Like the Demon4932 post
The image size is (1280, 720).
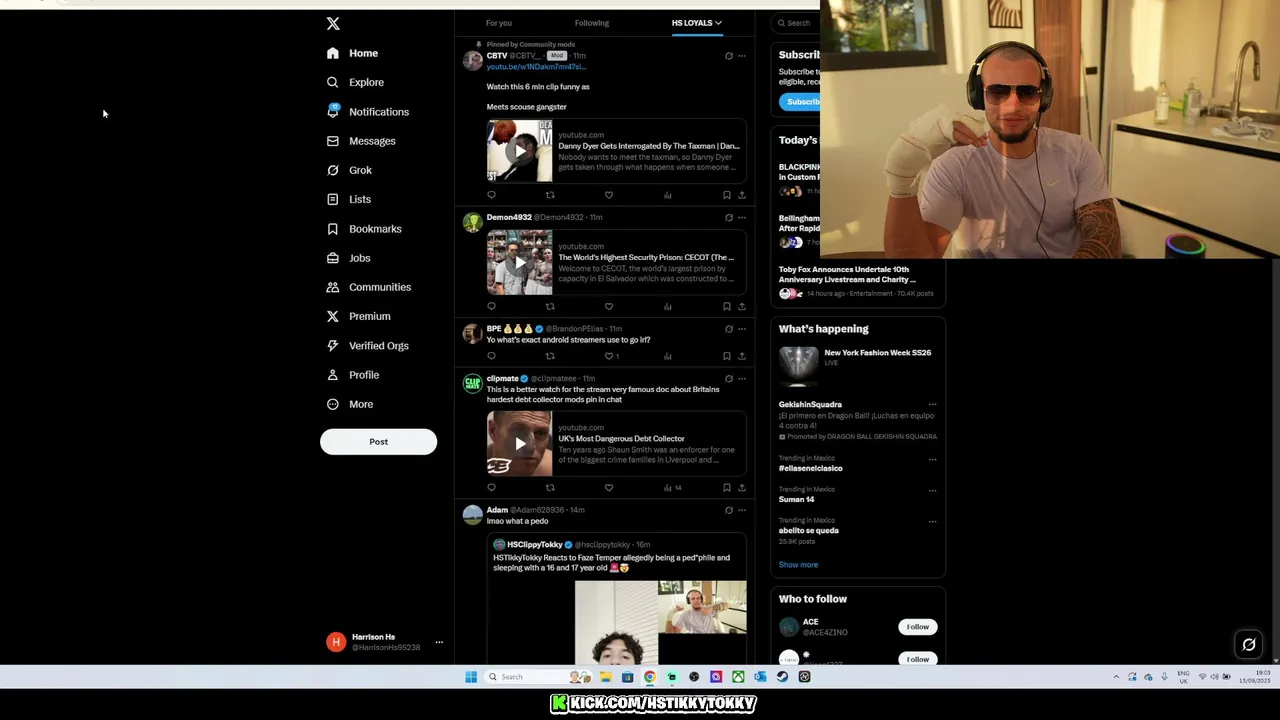(x=609, y=306)
